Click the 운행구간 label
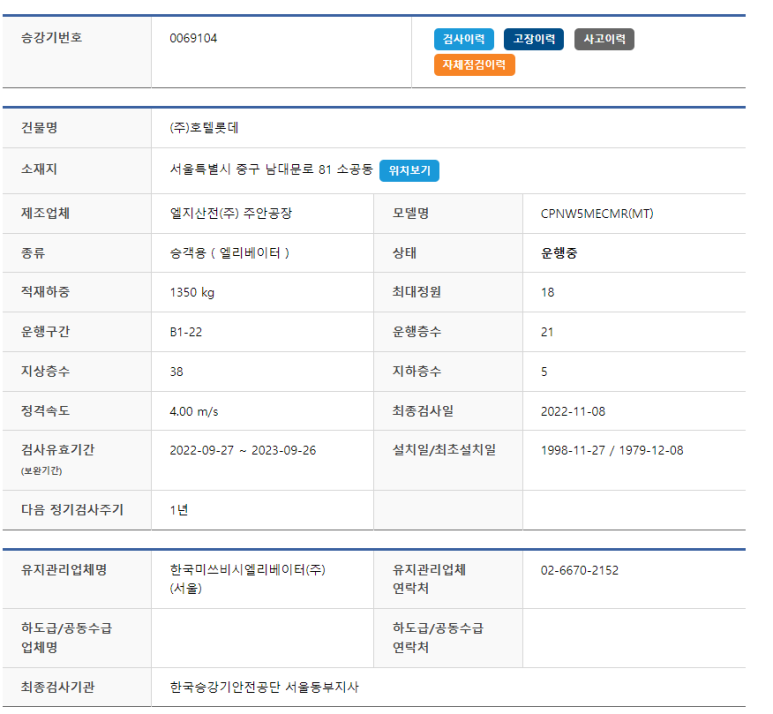 (x=45, y=332)
